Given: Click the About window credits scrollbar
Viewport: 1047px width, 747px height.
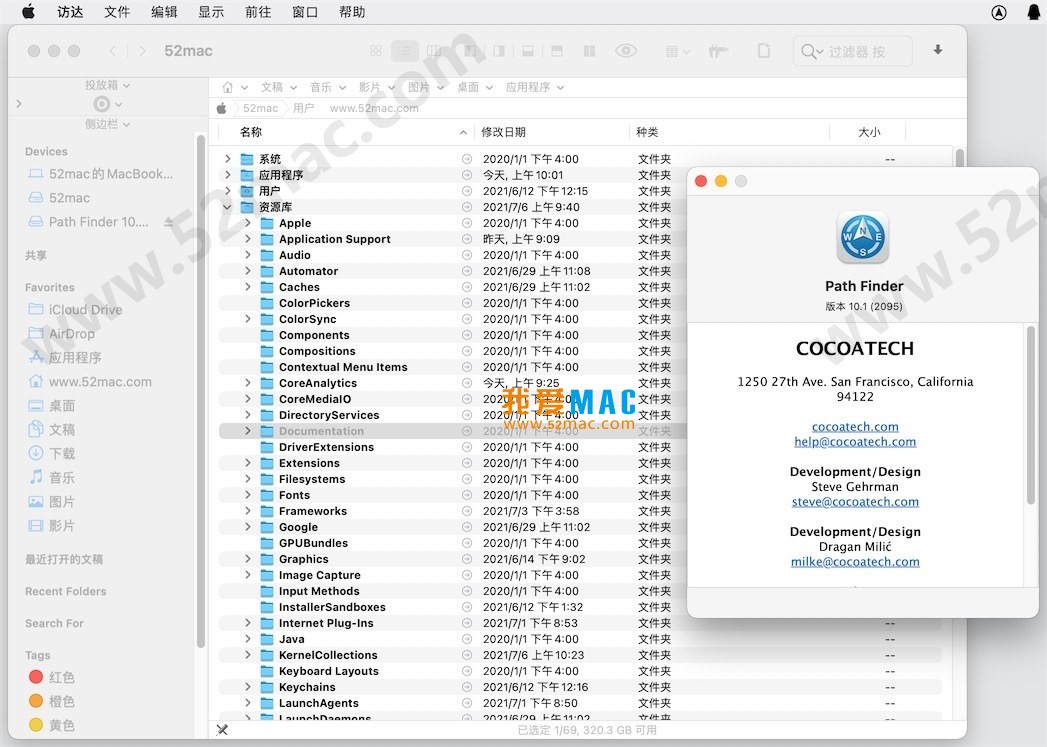Looking at the screenshot, I should (x=1030, y=417).
